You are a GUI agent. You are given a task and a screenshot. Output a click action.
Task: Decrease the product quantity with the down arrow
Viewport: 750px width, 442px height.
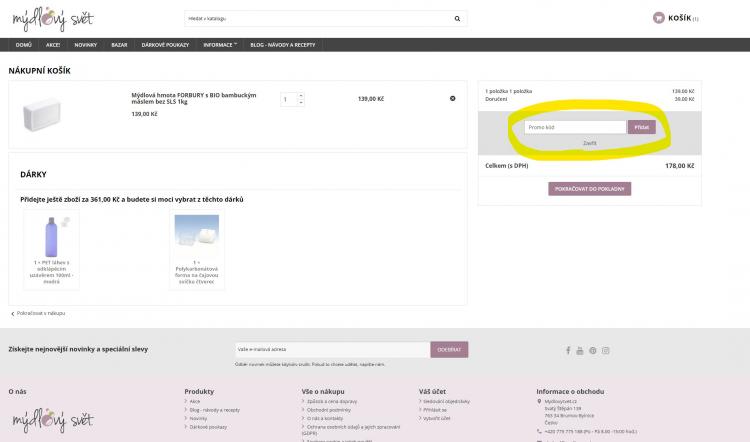[301, 102]
